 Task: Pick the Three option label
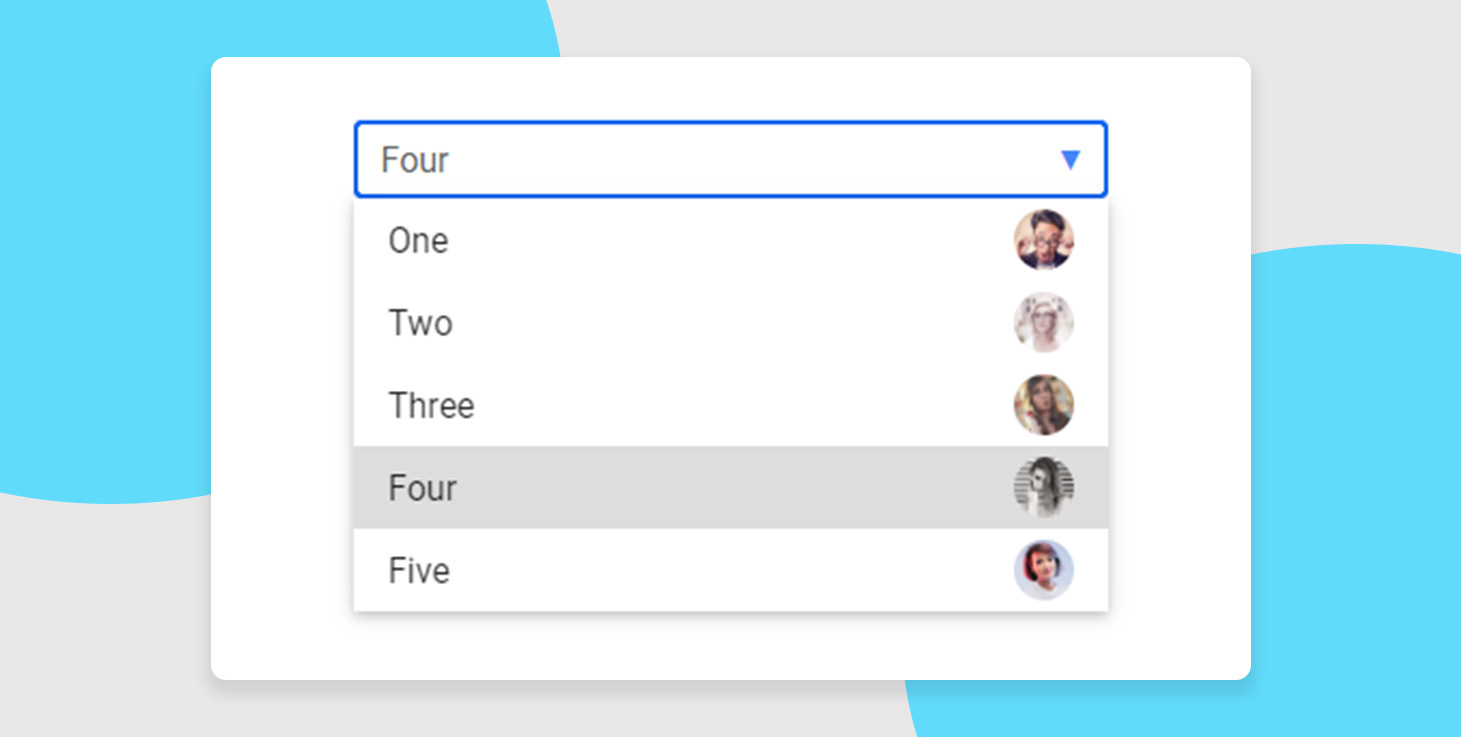point(431,405)
